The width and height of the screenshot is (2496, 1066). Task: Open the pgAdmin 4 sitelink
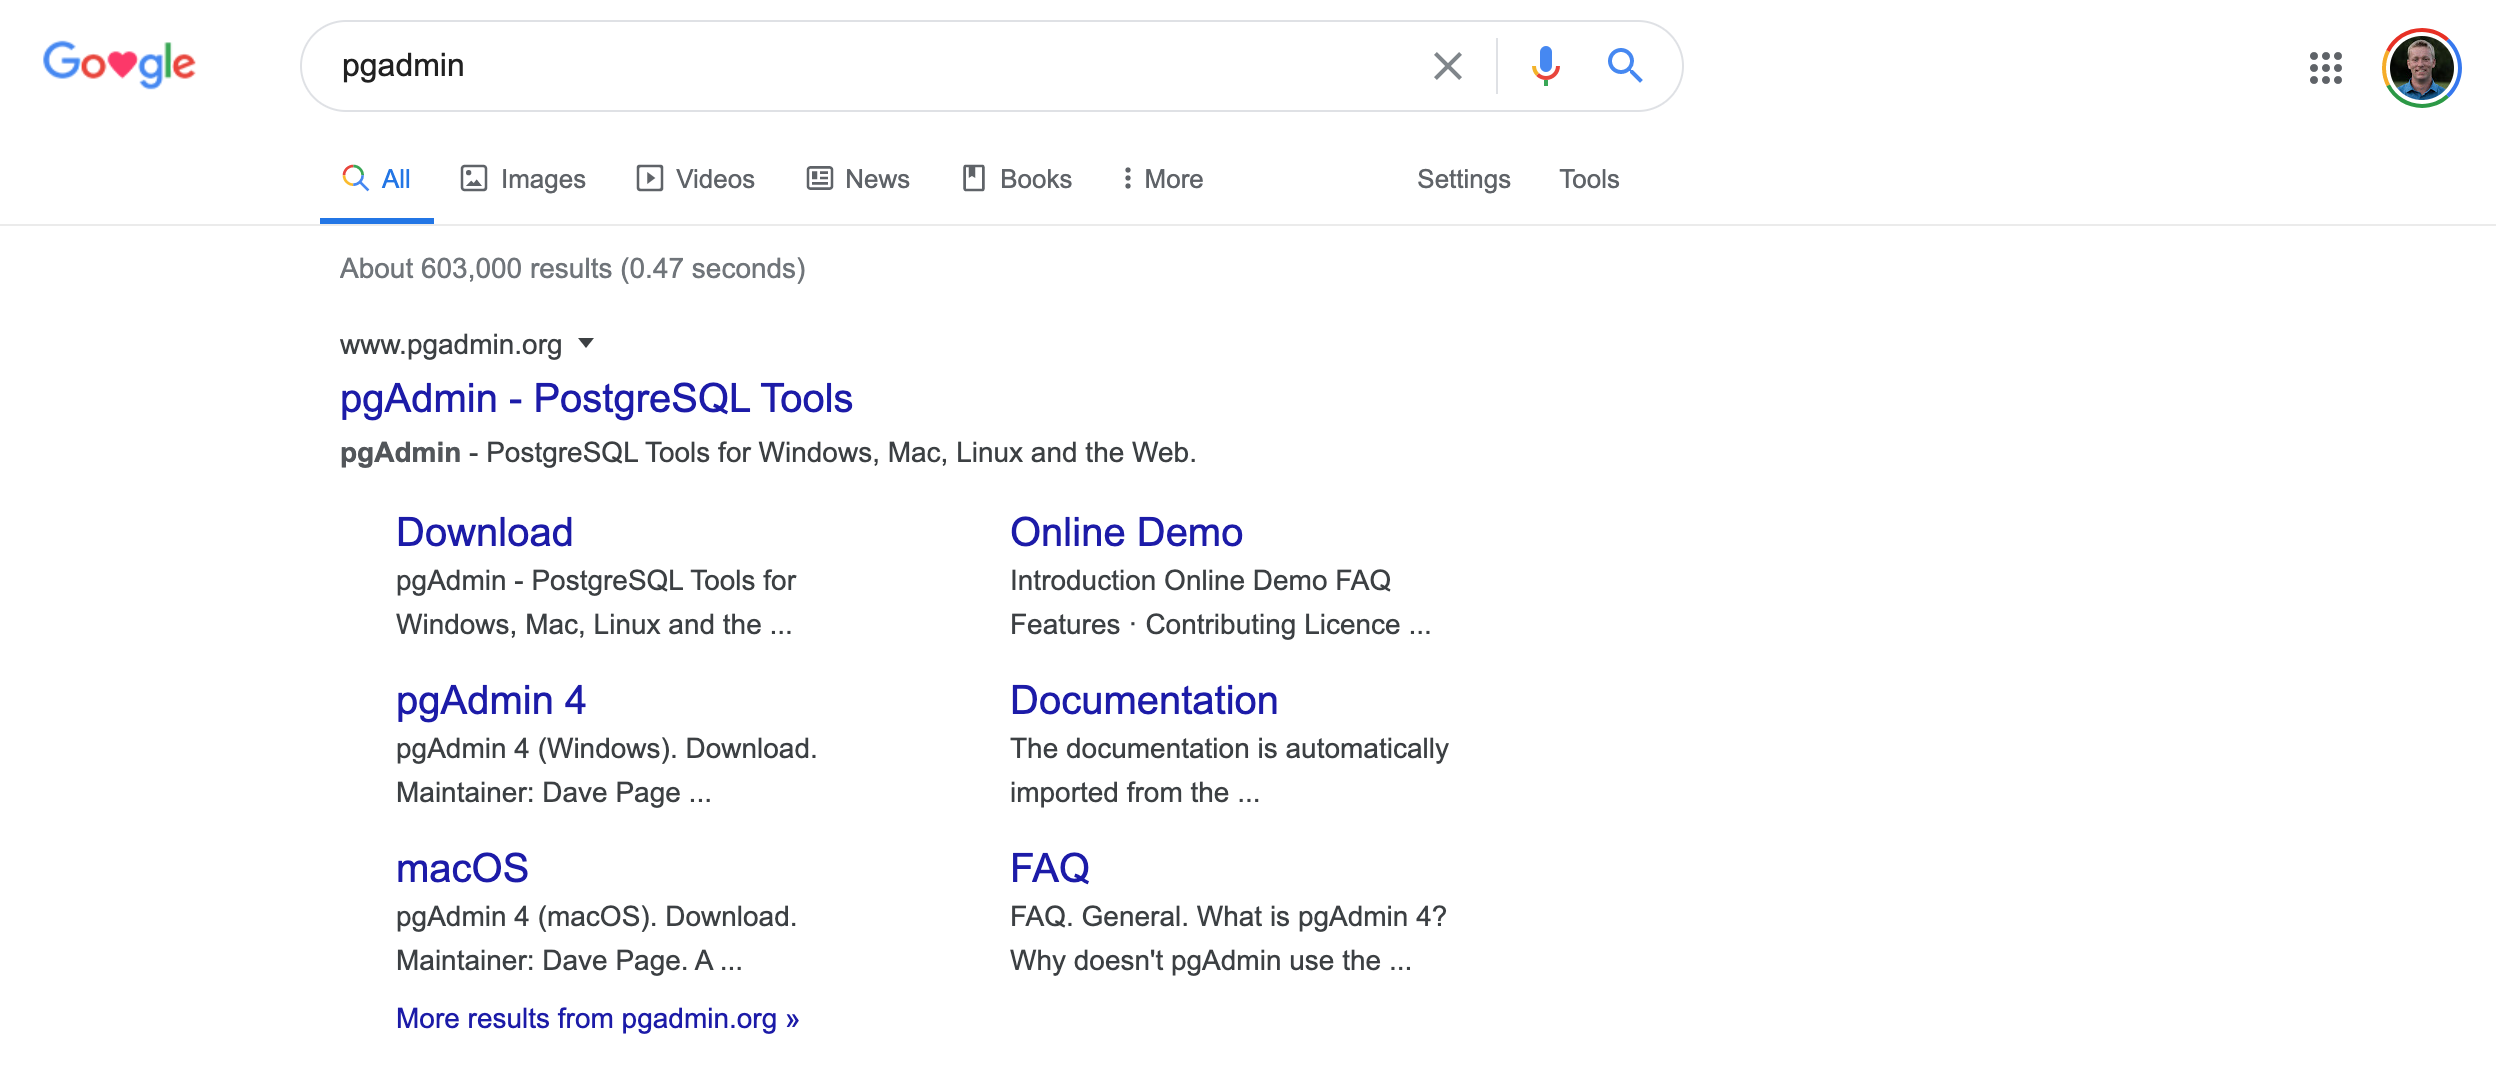point(491,700)
